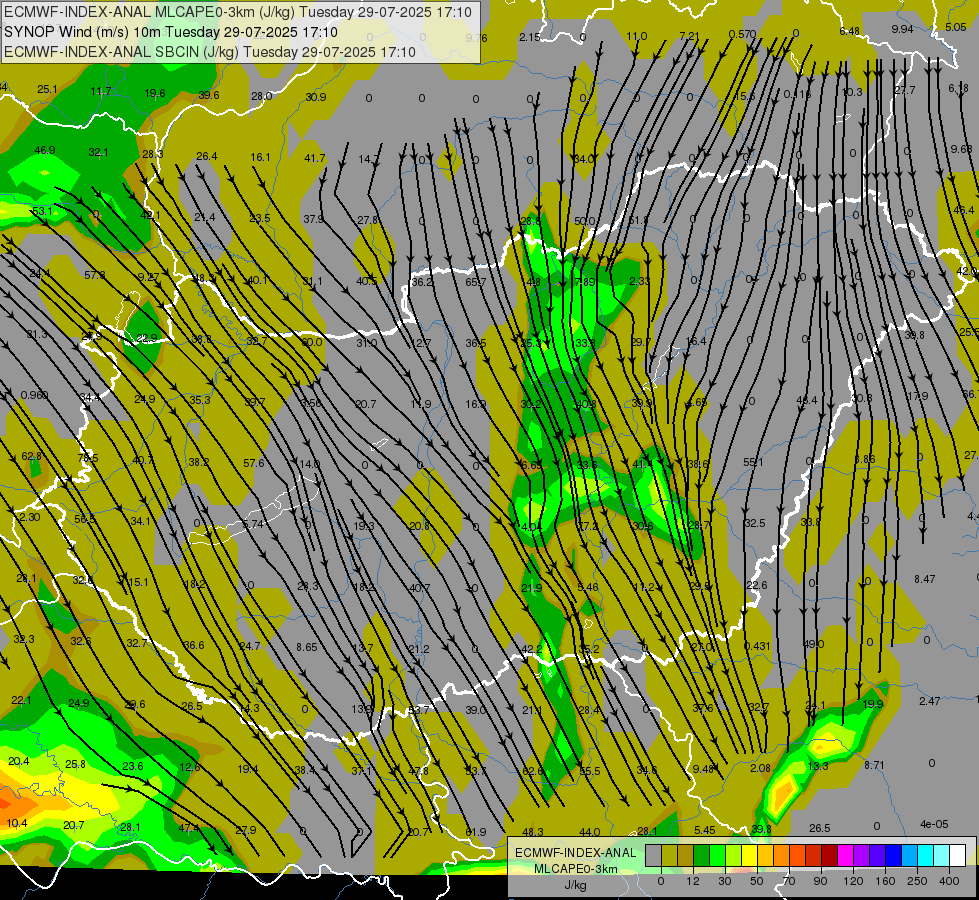Click the map value 2.30
The height and width of the screenshot is (900, 979).
29,517
